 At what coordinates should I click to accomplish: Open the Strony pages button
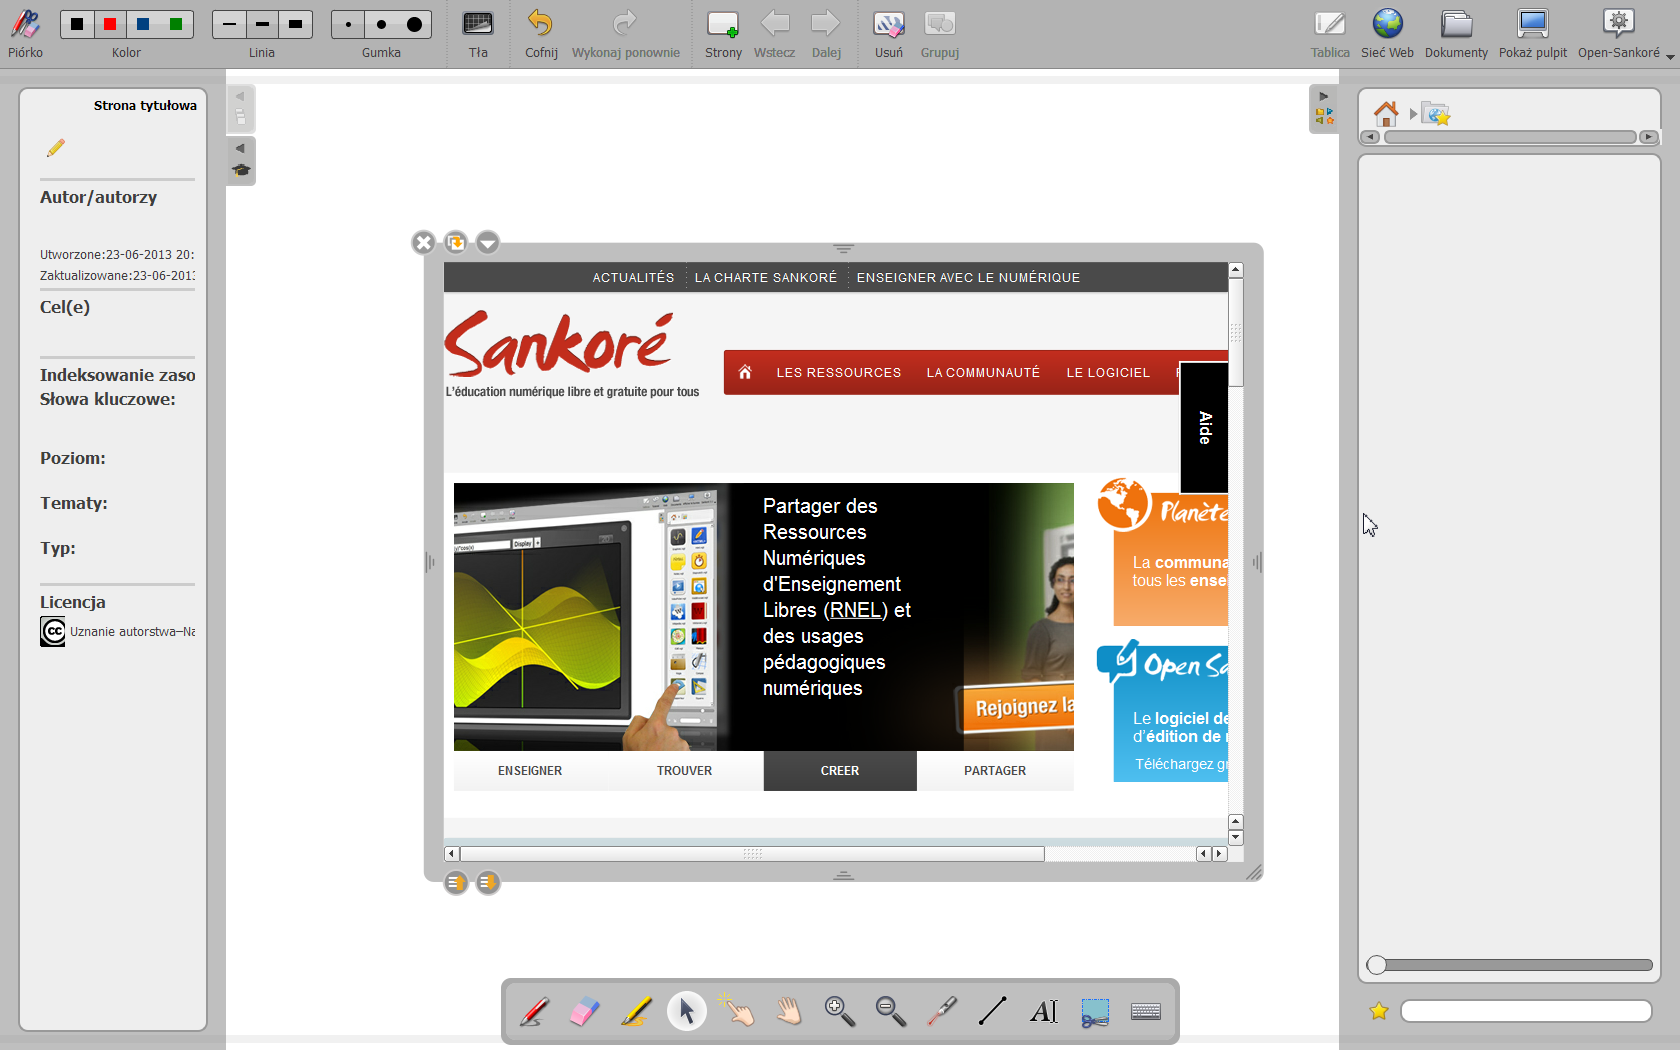[723, 33]
